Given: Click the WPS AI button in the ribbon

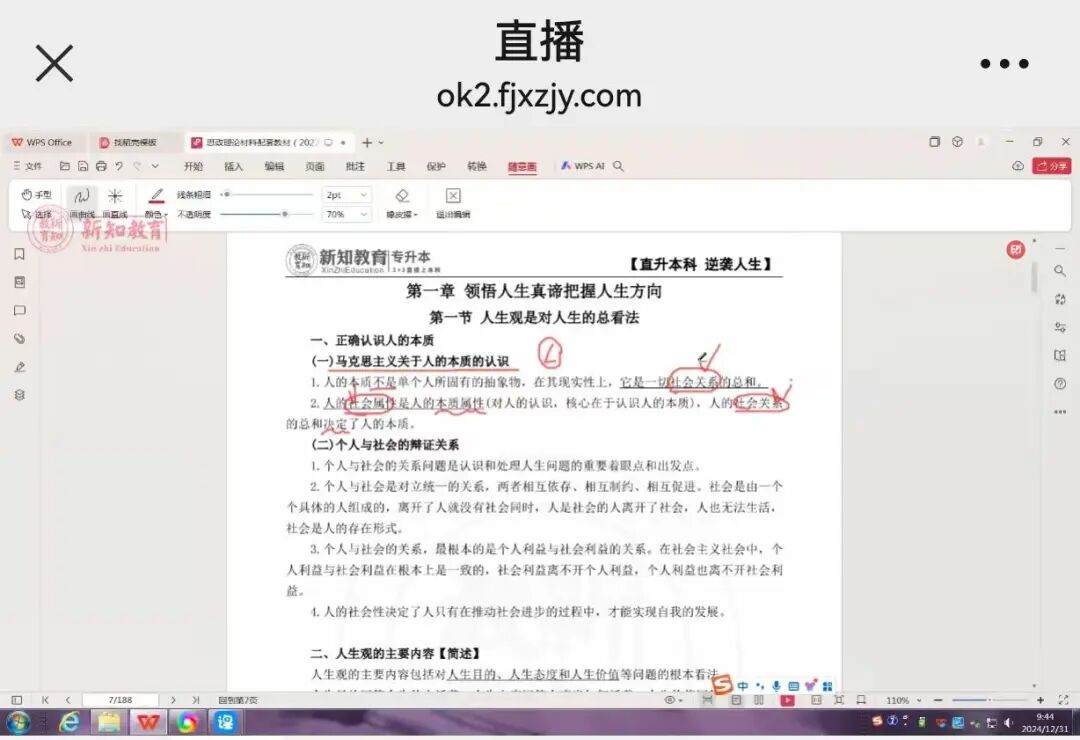Looking at the screenshot, I should point(582,166).
